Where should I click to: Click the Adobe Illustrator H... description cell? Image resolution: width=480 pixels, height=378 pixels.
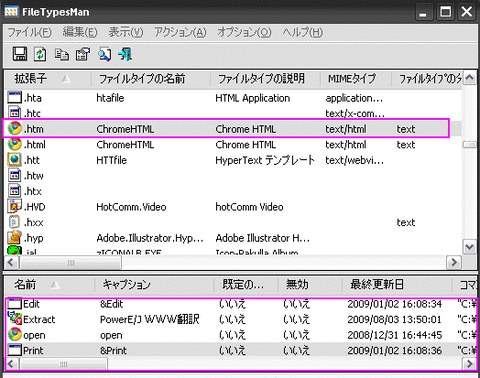pos(263,238)
